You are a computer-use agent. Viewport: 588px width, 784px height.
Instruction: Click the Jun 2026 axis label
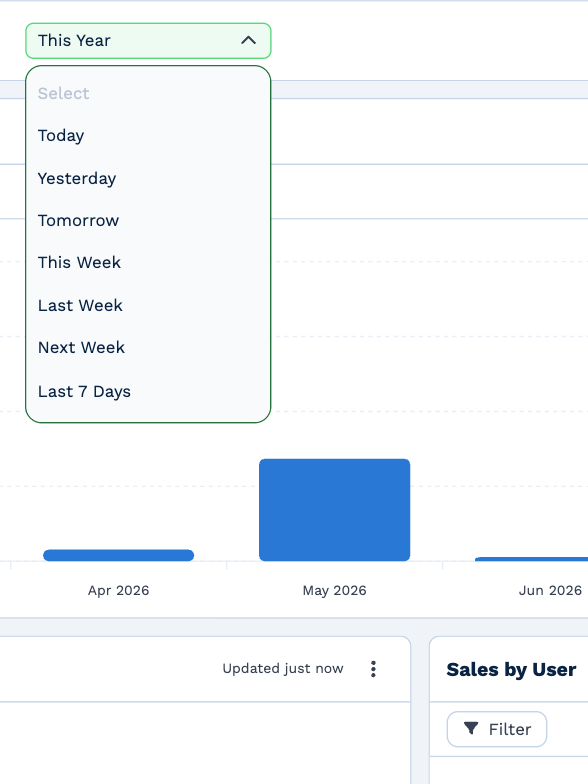point(550,590)
